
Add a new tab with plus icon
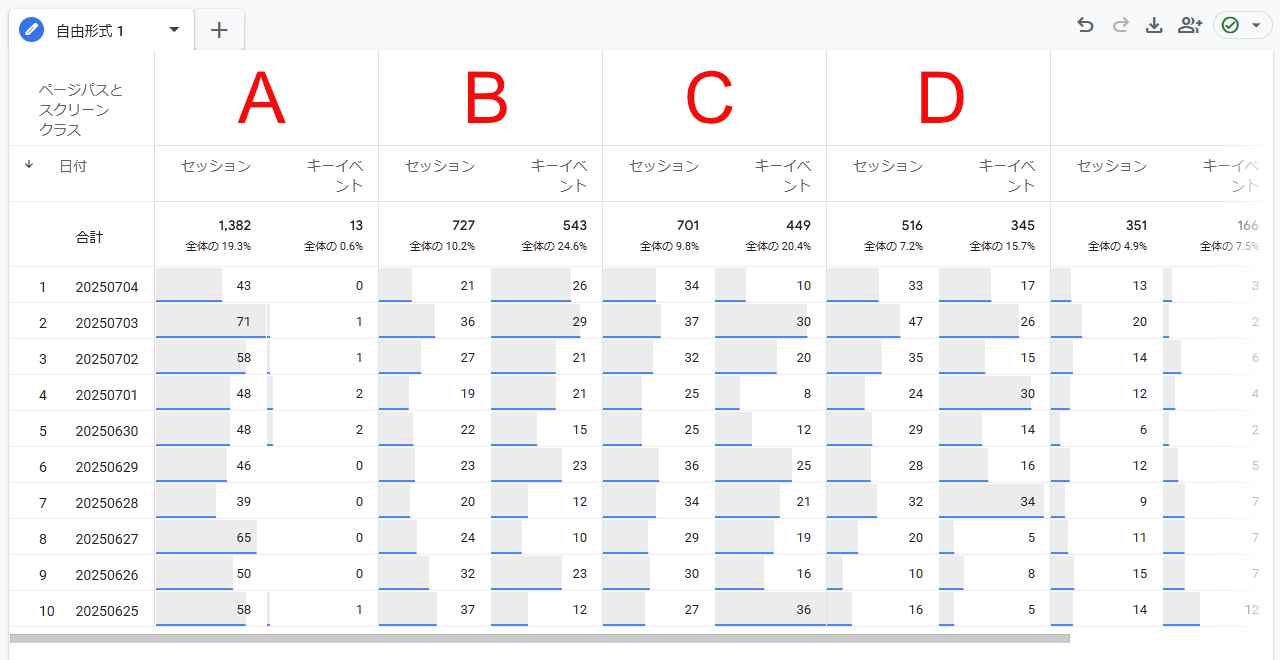[219, 30]
